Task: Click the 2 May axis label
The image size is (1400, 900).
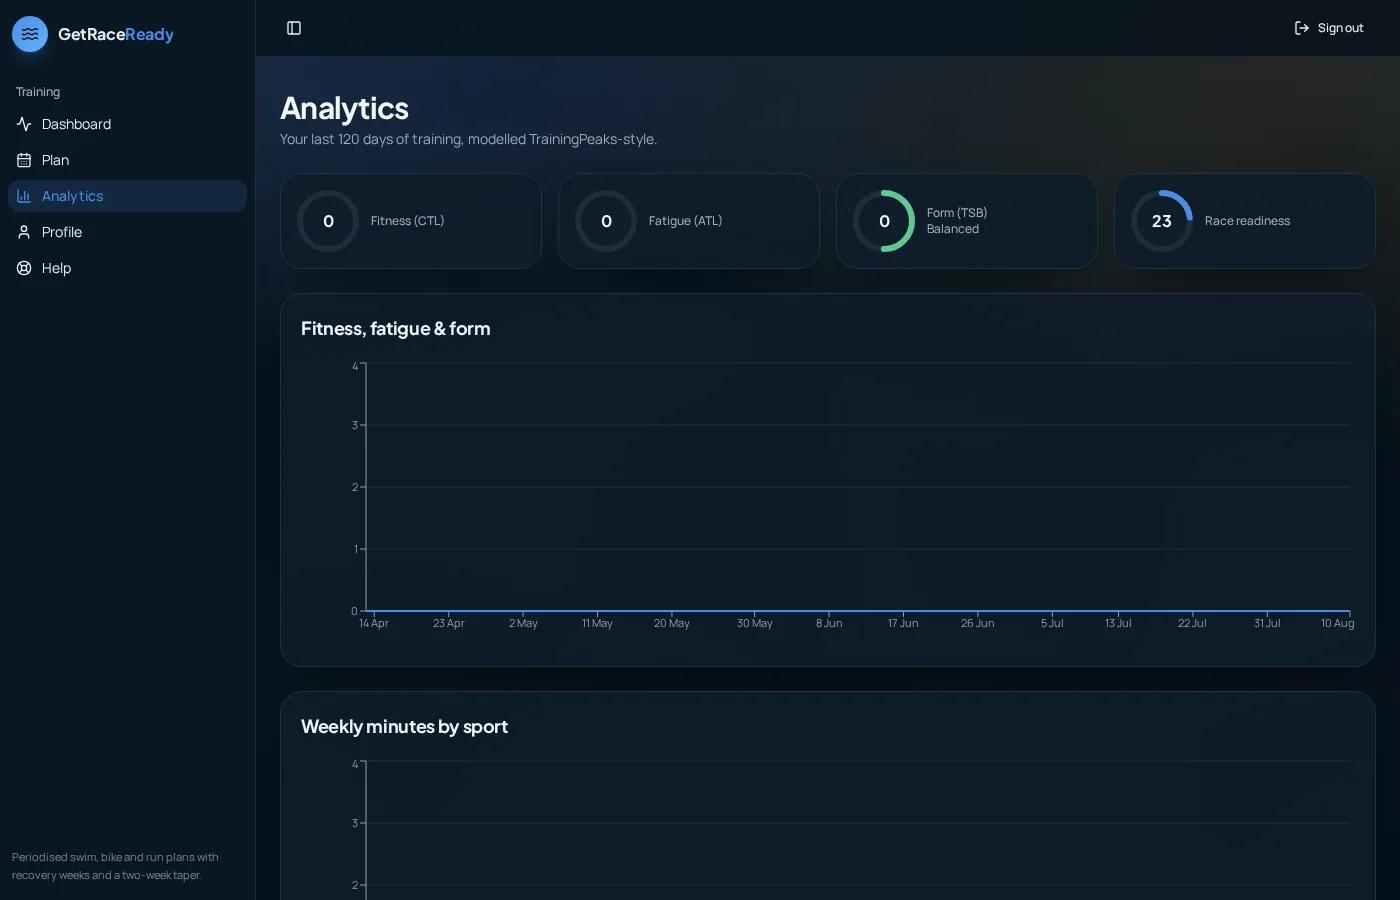Action: [x=523, y=623]
